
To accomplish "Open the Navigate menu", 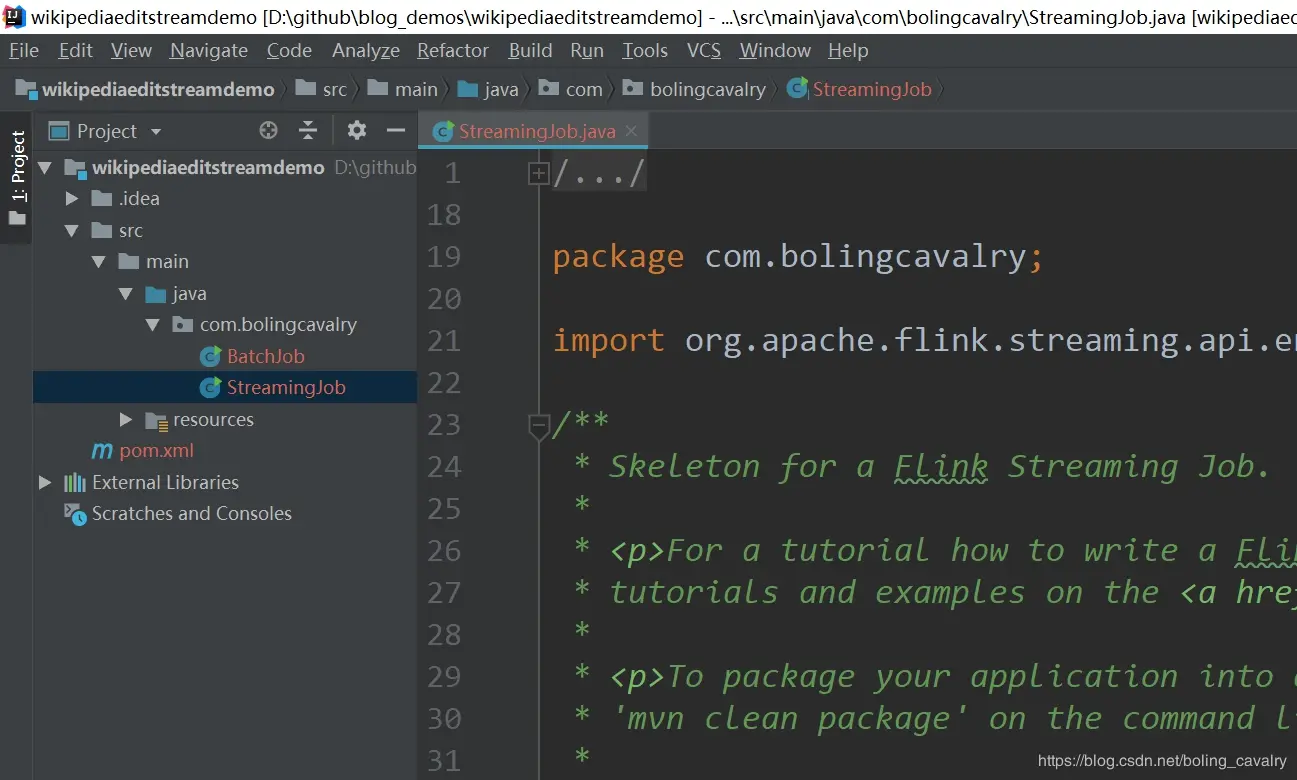I will (x=209, y=51).
